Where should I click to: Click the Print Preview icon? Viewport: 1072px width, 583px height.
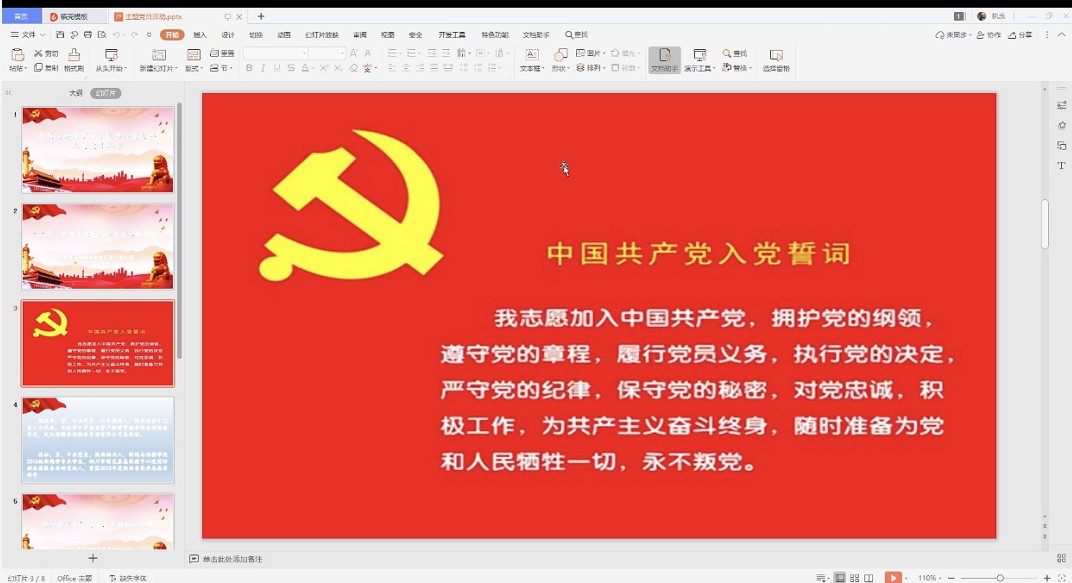(102, 34)
